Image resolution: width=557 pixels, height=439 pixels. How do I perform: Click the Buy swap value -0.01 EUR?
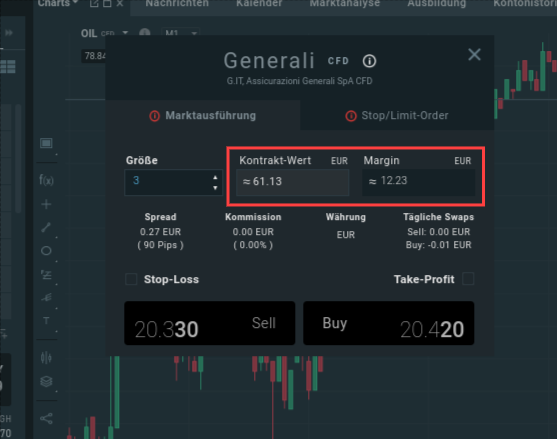(438, 245)
